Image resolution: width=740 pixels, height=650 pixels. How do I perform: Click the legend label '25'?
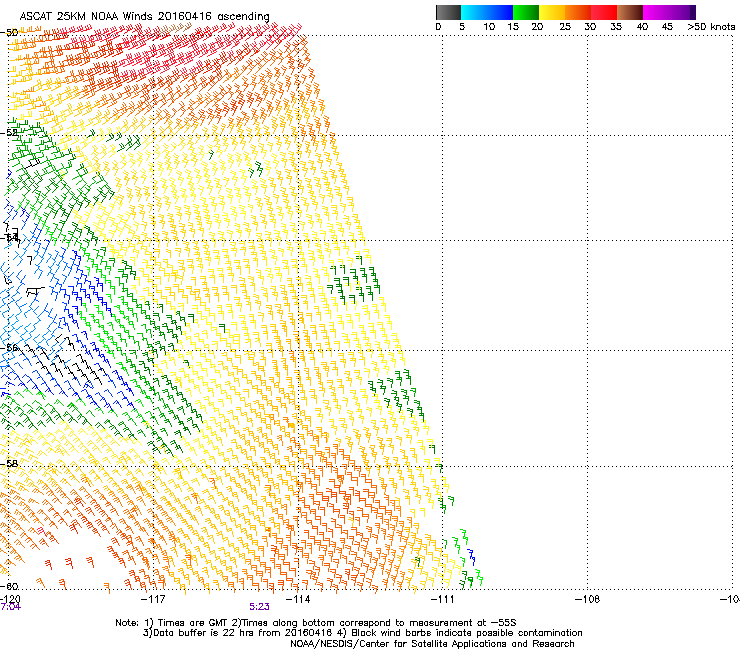click(x=565, y=27)
